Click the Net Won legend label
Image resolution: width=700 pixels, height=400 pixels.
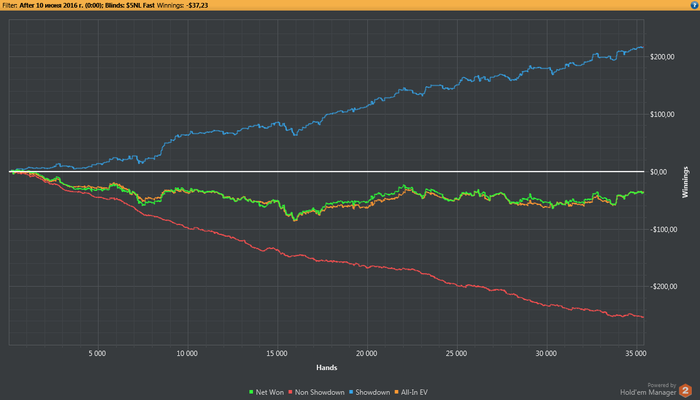click(x=270, y=392)
